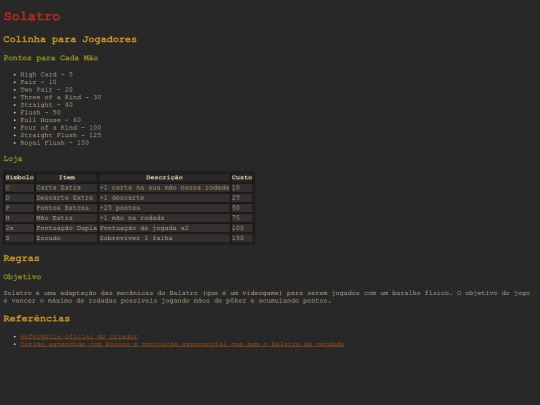Click the cost "10" in Carta Extra row
The image size is (540, 405).
(242, 188)
